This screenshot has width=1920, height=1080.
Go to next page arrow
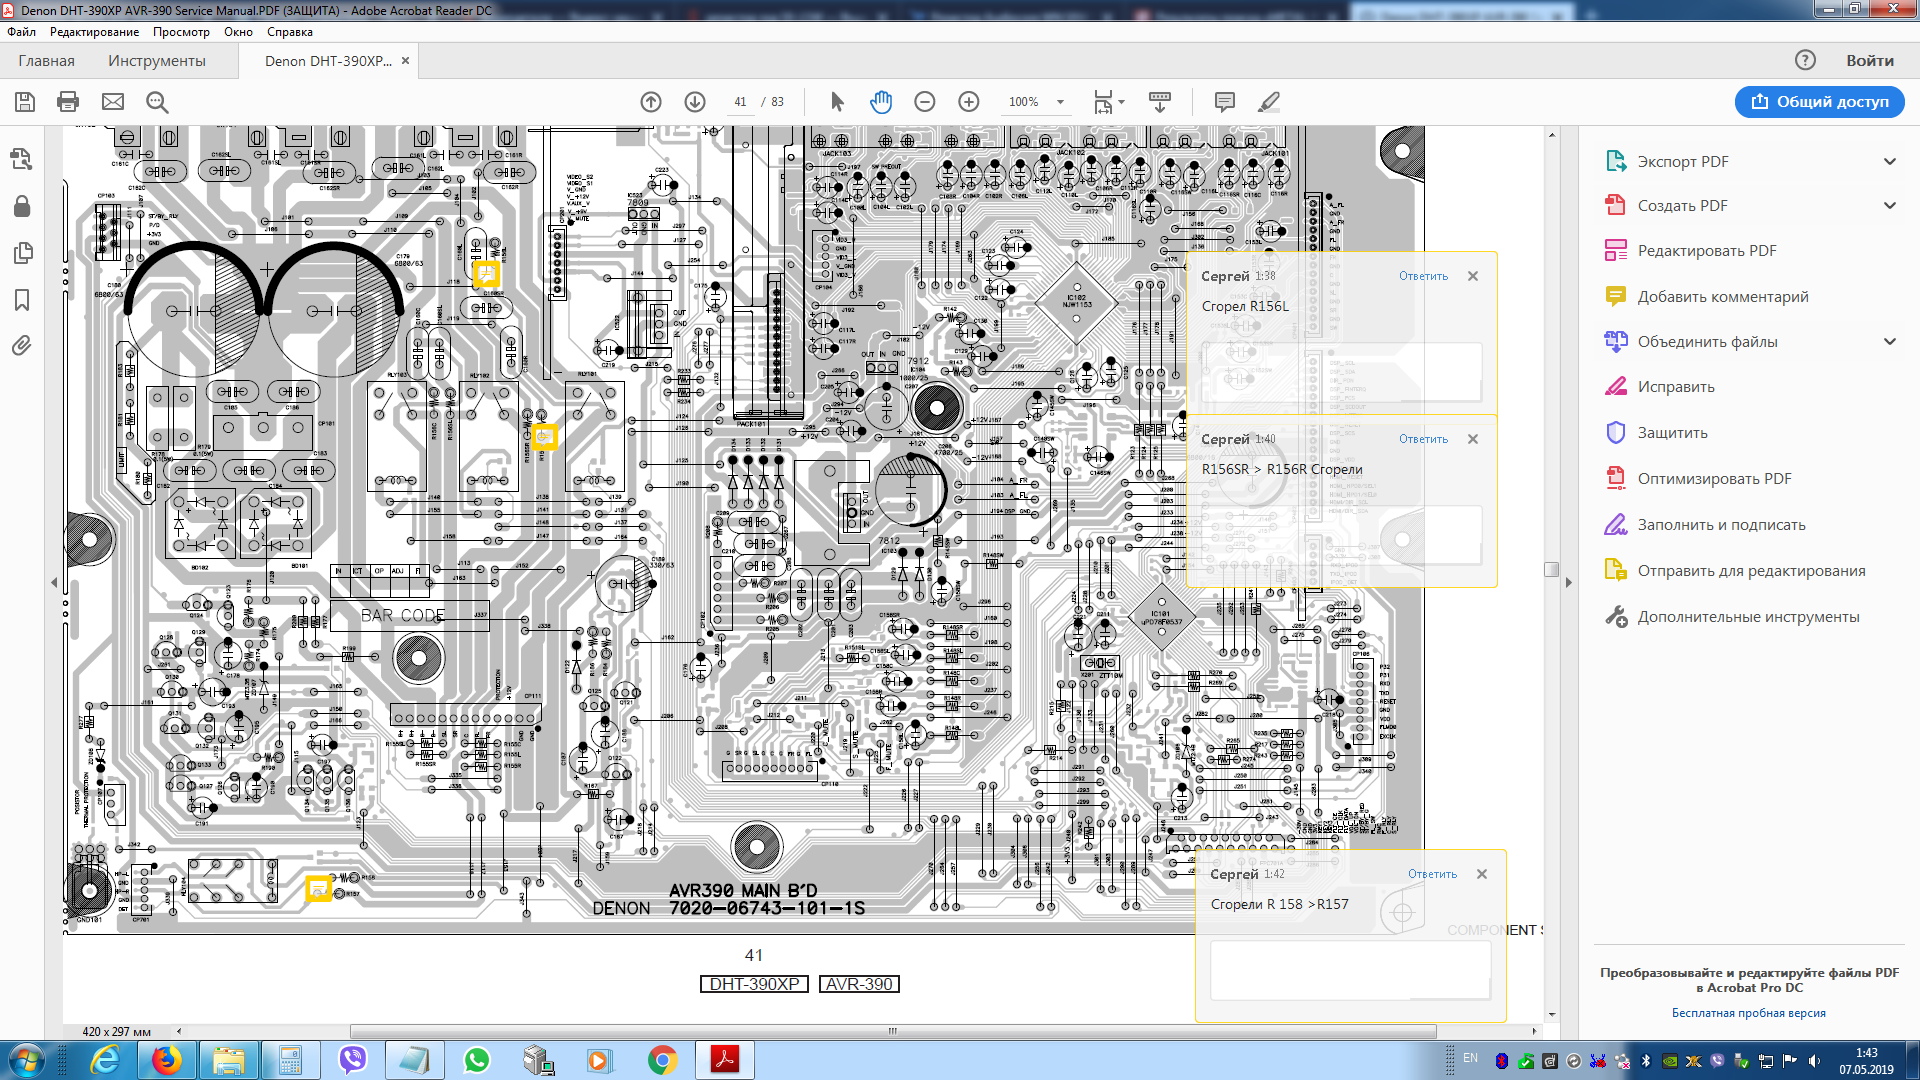point(695,102)
